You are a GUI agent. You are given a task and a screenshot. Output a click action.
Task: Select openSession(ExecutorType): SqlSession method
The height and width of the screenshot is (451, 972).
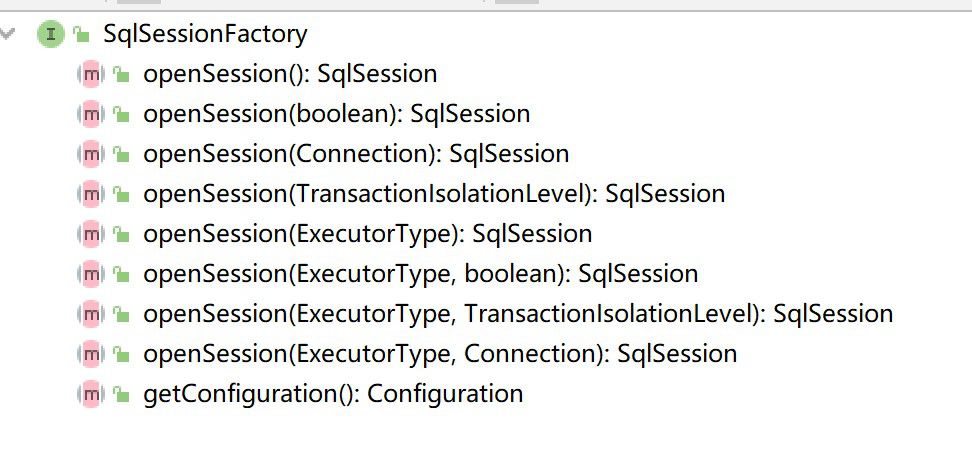pos(368,234)
